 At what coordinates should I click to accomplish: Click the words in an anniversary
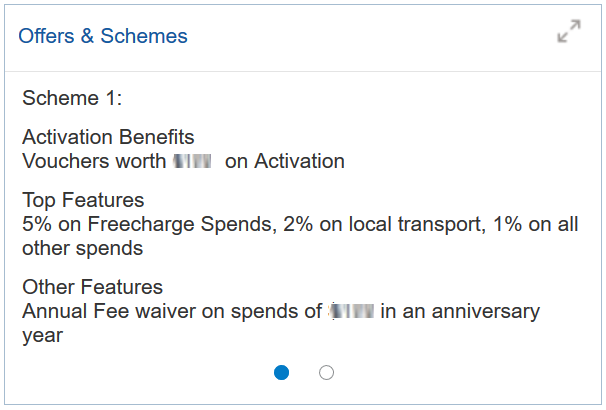click(x=460, y=311)
